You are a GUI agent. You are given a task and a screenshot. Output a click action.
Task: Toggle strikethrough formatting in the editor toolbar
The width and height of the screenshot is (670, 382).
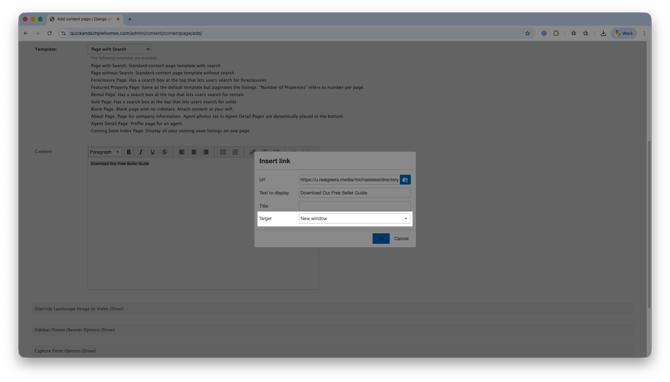click(165, 152)
